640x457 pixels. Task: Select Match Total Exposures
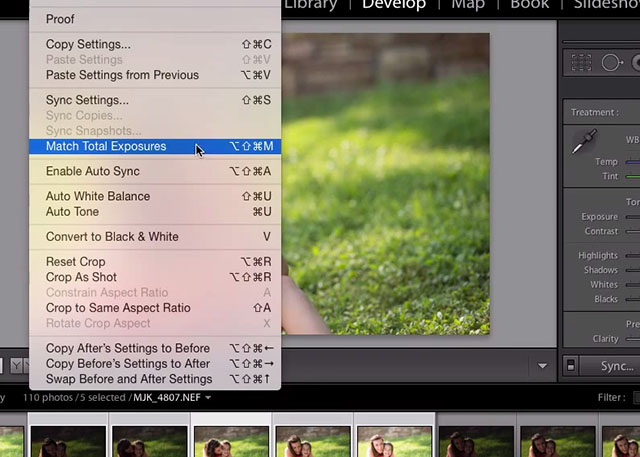pos(155,146)
